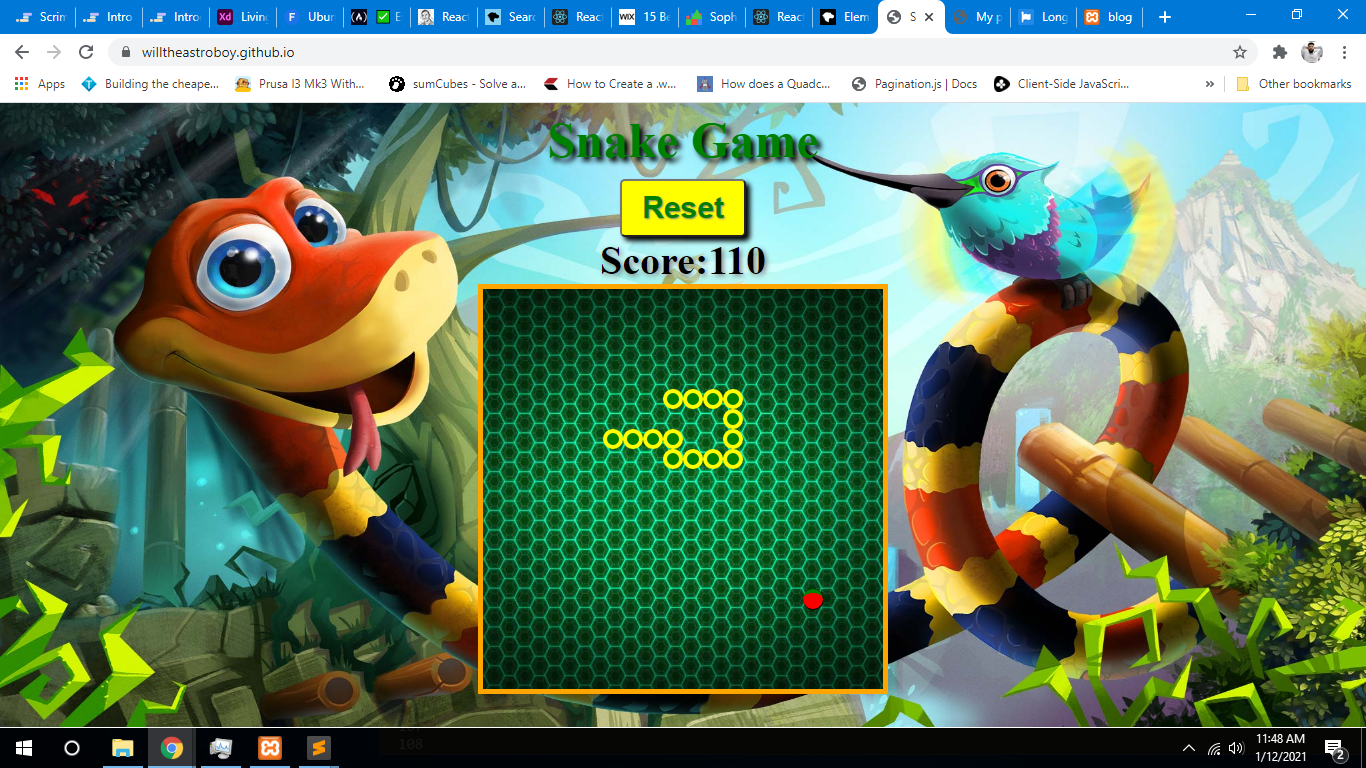Navigate back using the back arrow

click(x=20, y=52)
